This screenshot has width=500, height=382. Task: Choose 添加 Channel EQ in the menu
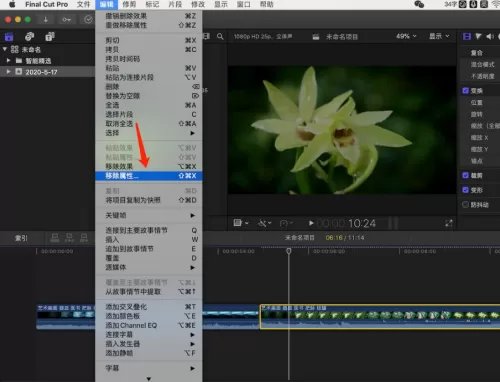(149, 325)
